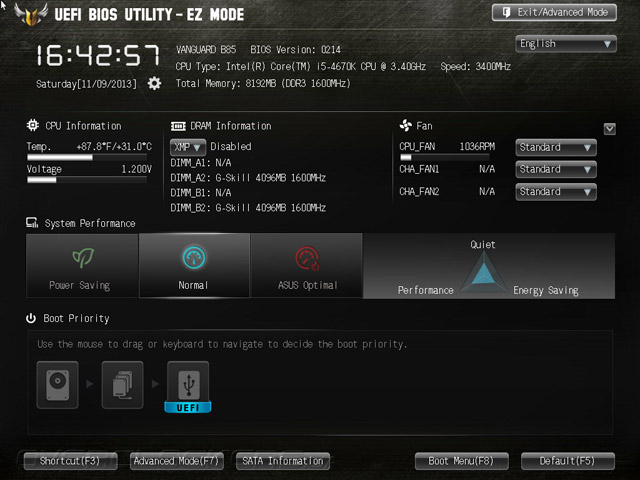
Task: Open the CPU_FAN Standard profile dropdown
Action: click(556, 147)
